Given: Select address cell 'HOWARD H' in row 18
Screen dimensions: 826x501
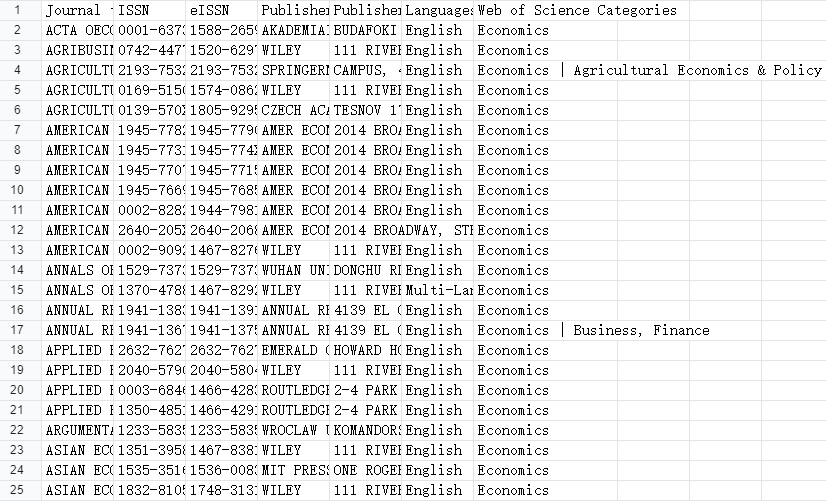Looking at the screenshot, I should [366, 350].
